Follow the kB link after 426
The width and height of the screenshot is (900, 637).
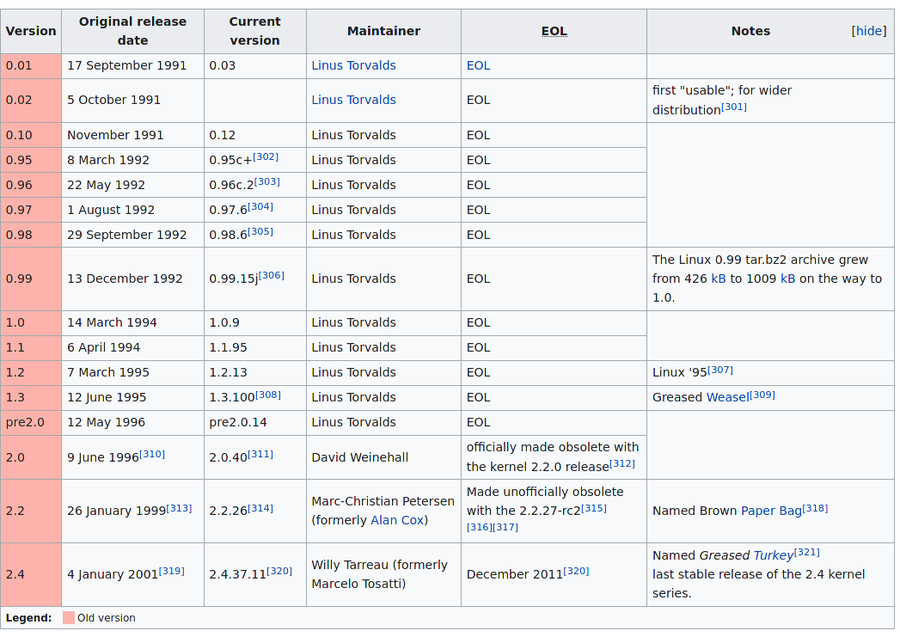coord(718,279)
